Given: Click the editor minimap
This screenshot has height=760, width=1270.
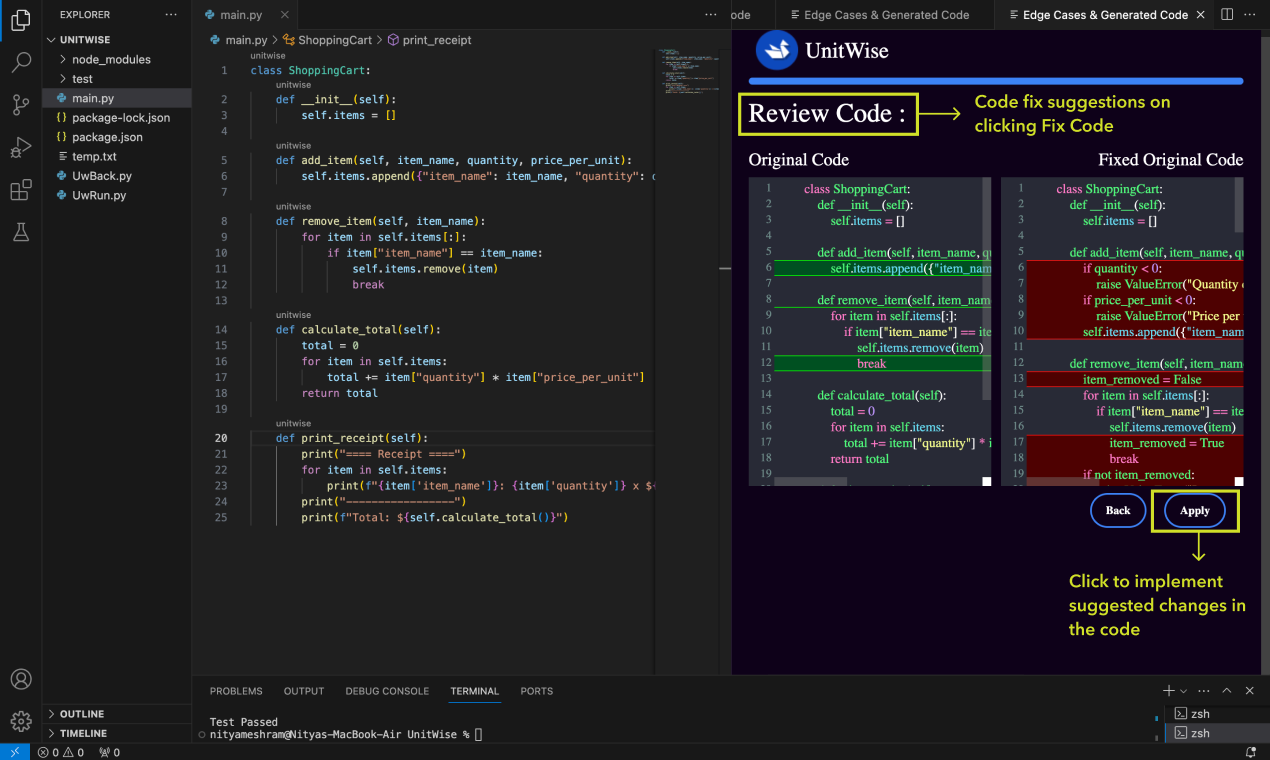Looking at the screenshot, I should pyautogui.click(x=689, y=72).
